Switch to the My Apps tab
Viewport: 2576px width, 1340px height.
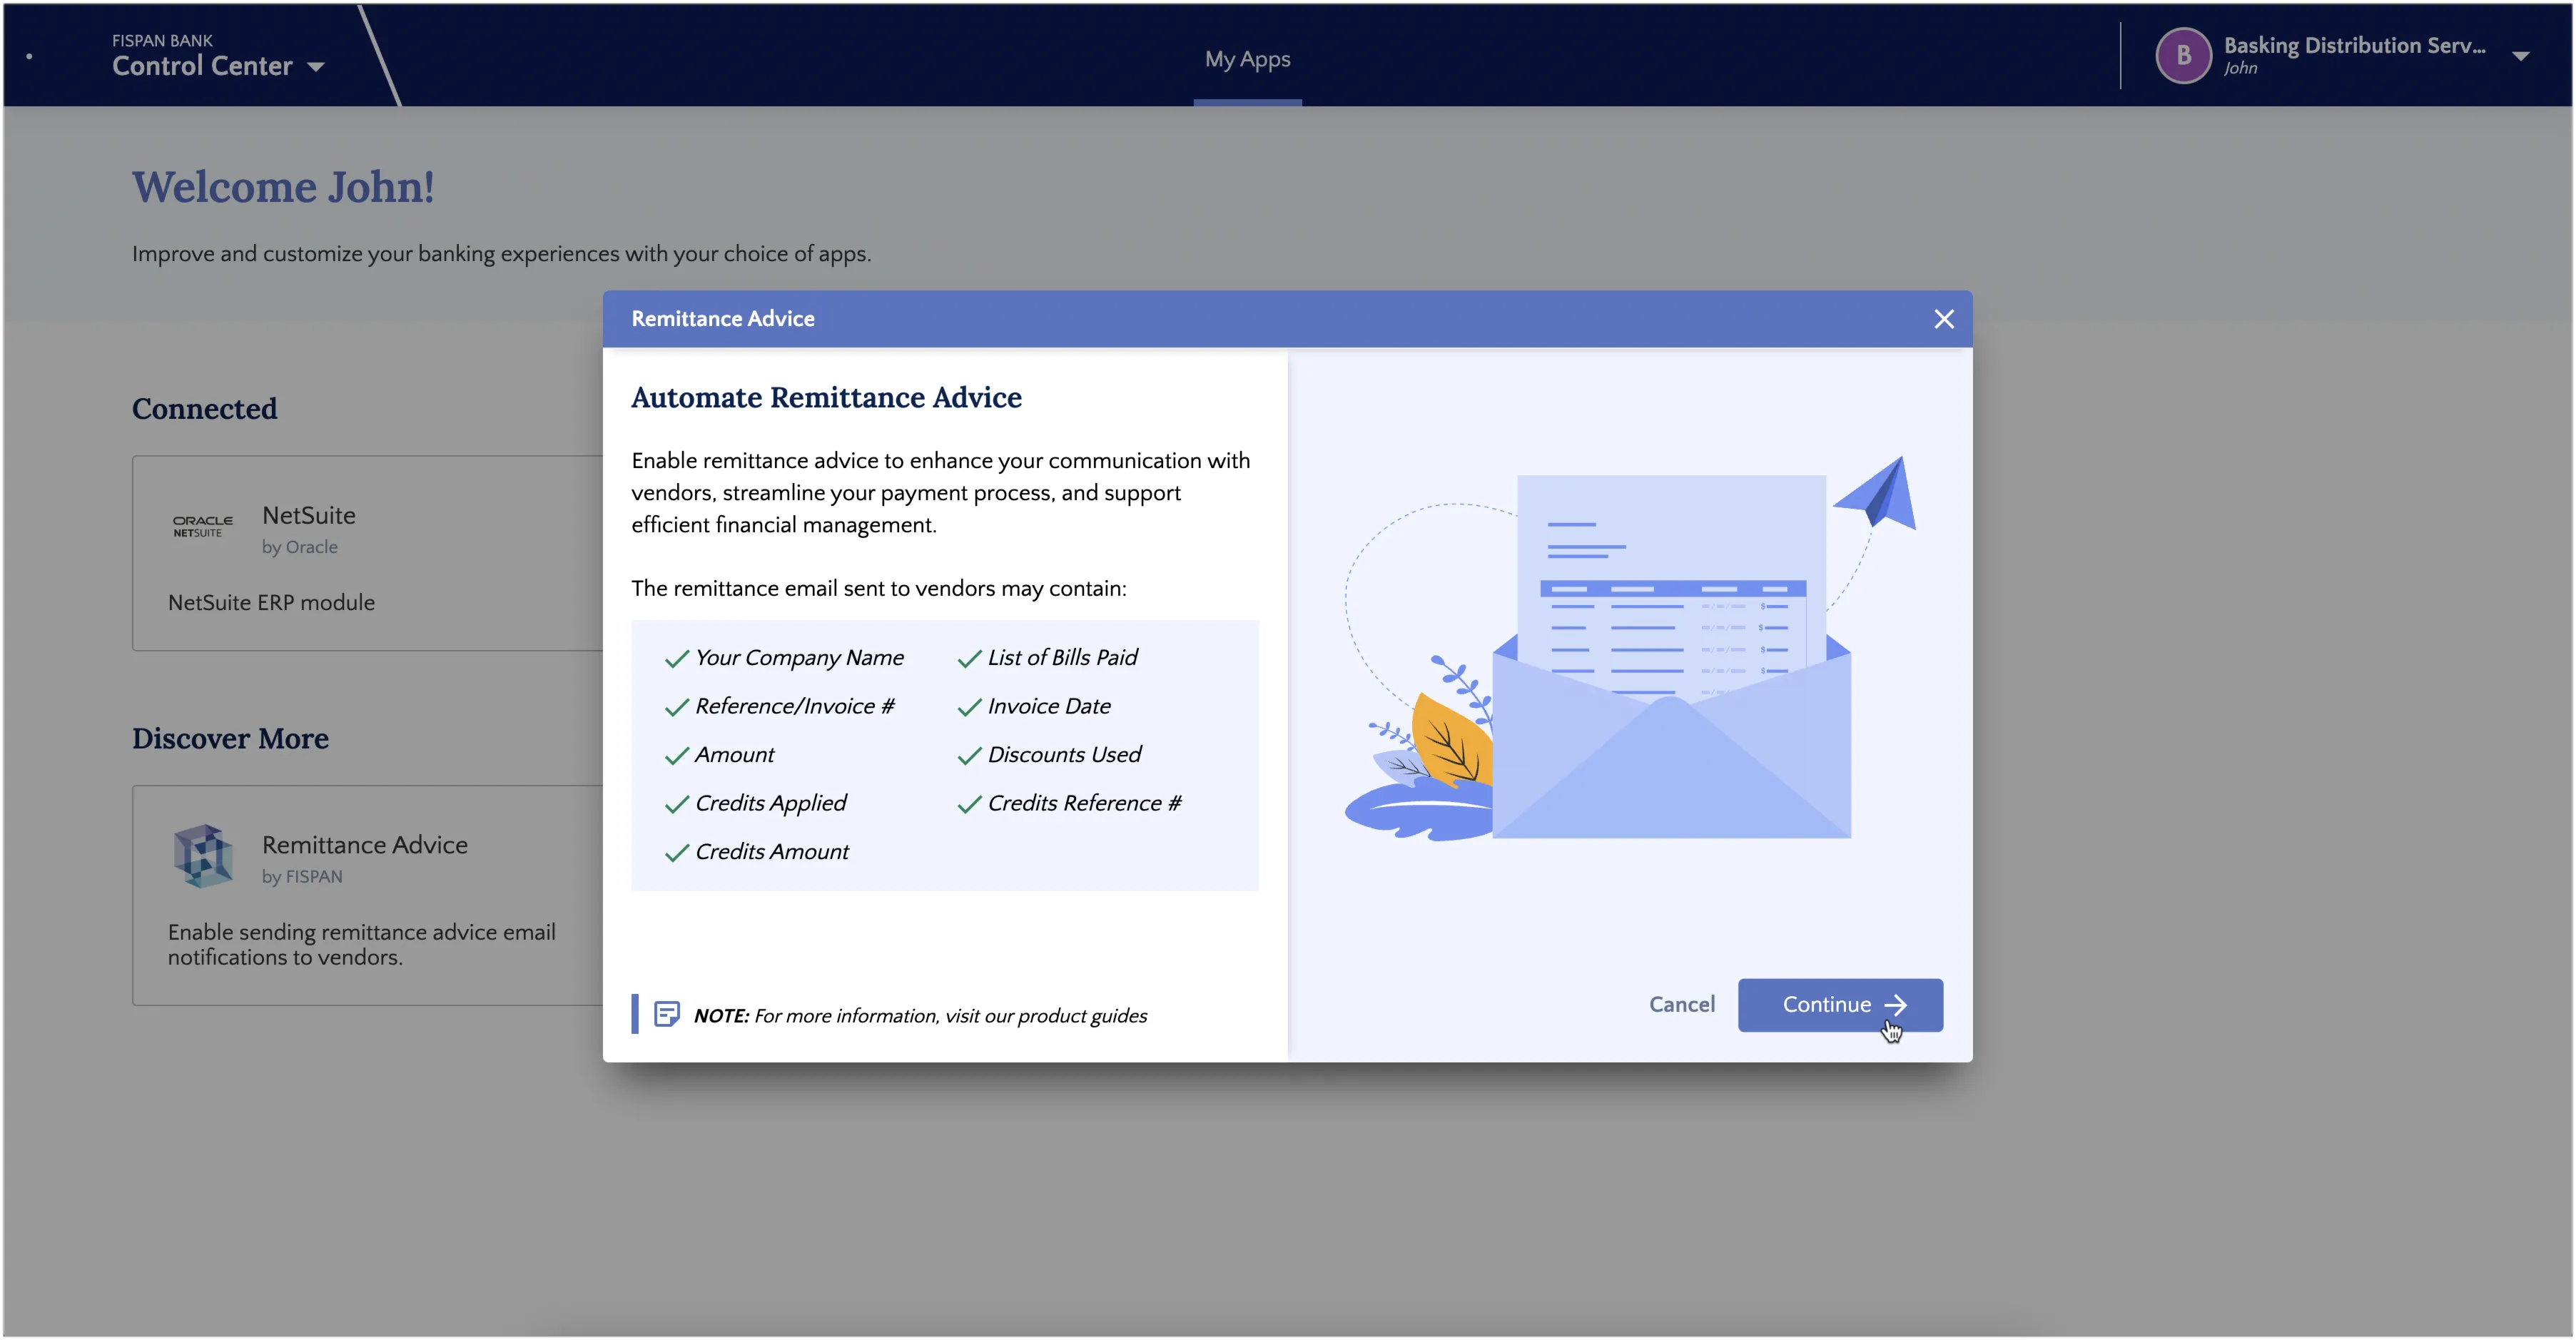pyautogui.click(x=1247, y=59)
